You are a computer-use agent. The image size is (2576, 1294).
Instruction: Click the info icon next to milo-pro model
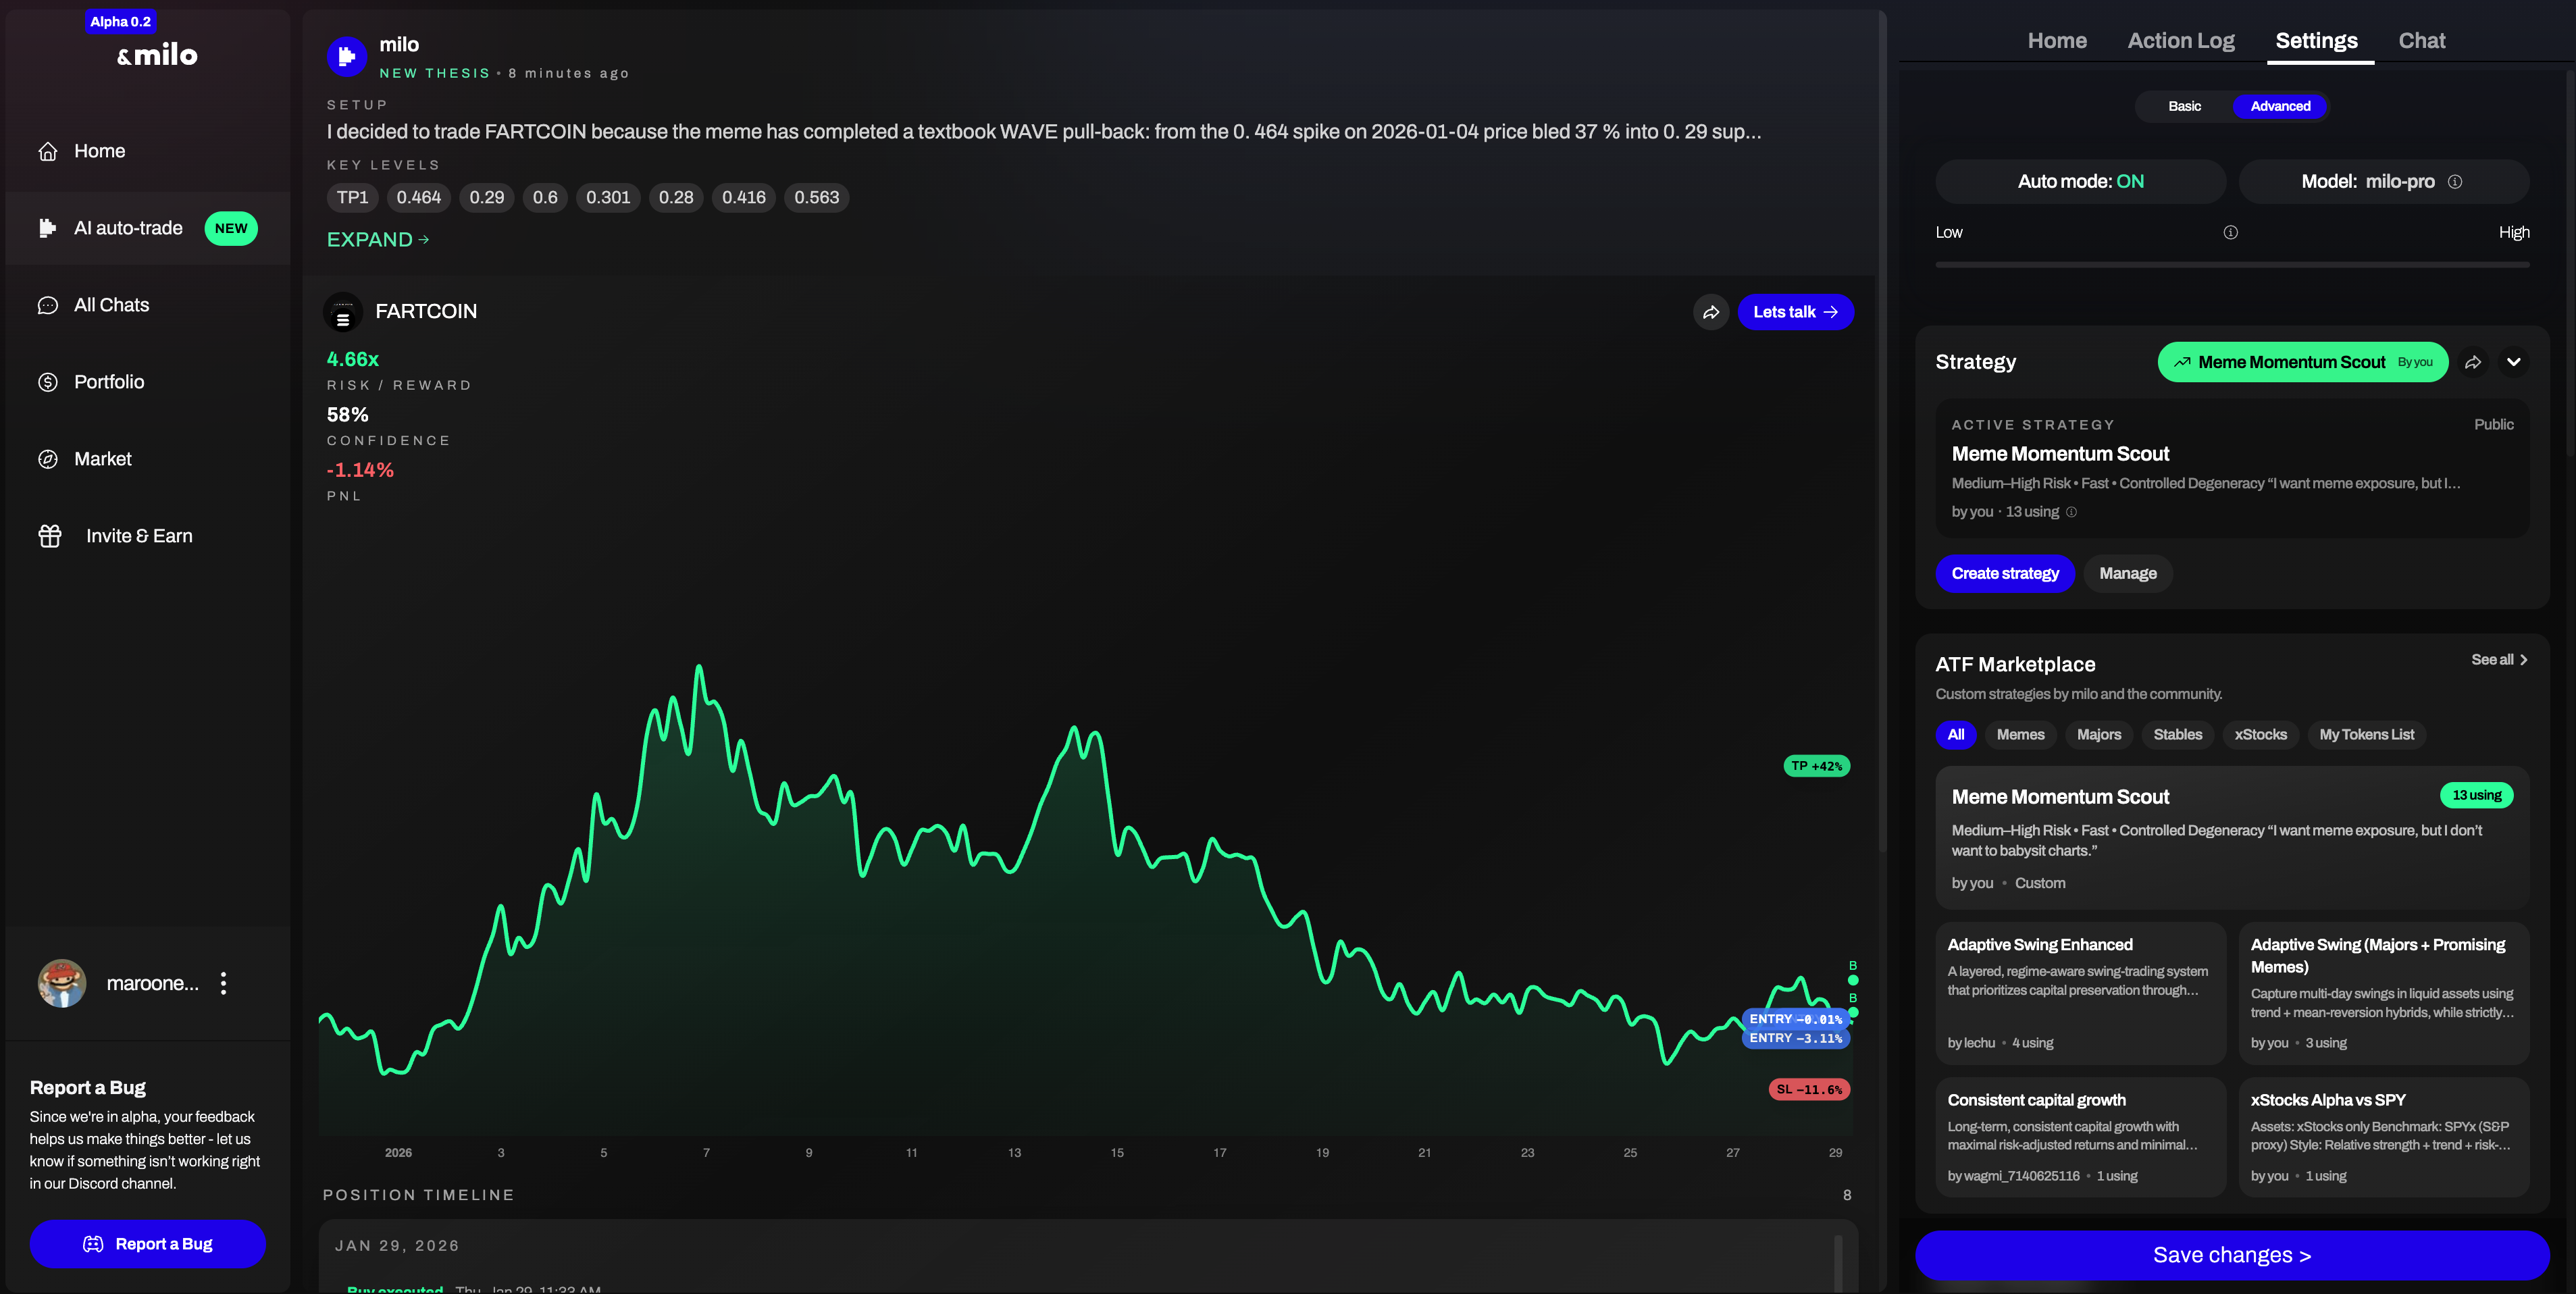2454,182
